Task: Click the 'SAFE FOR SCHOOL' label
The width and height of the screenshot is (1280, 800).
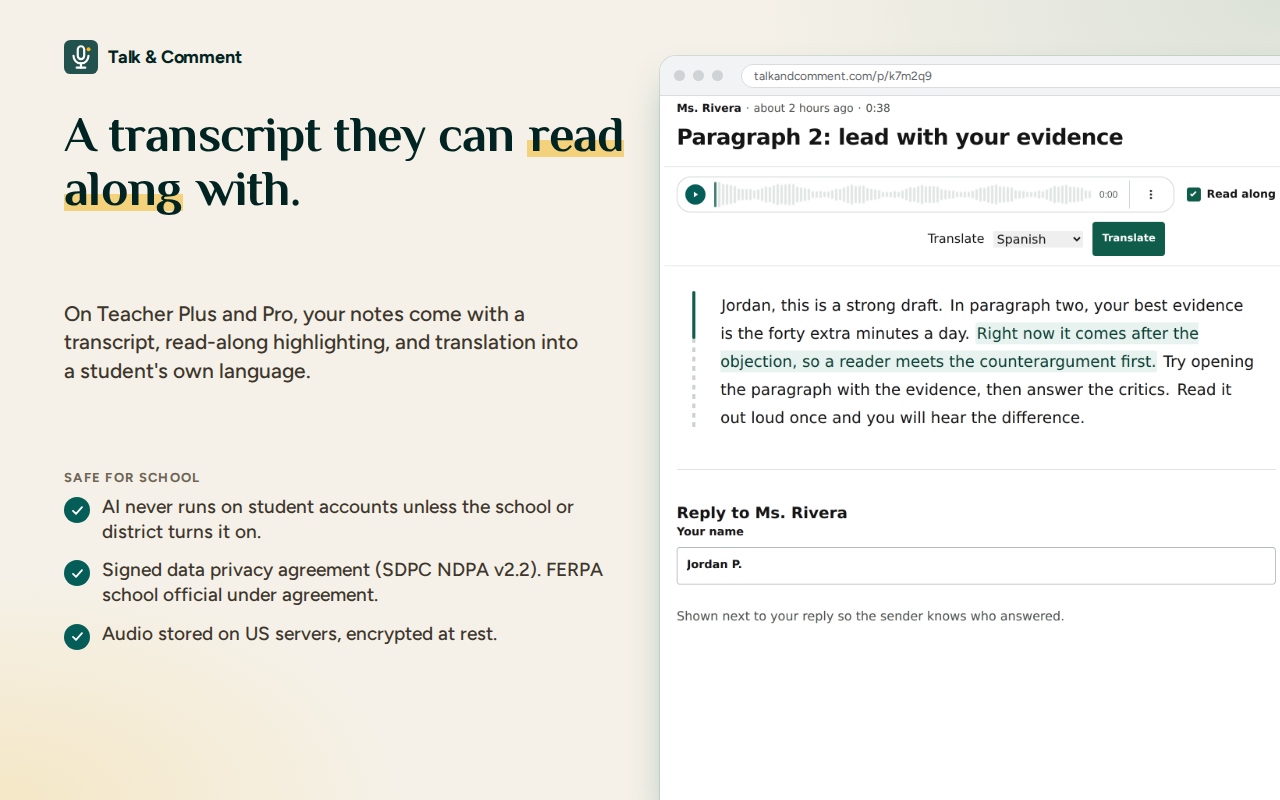Action: pos(132,478)
